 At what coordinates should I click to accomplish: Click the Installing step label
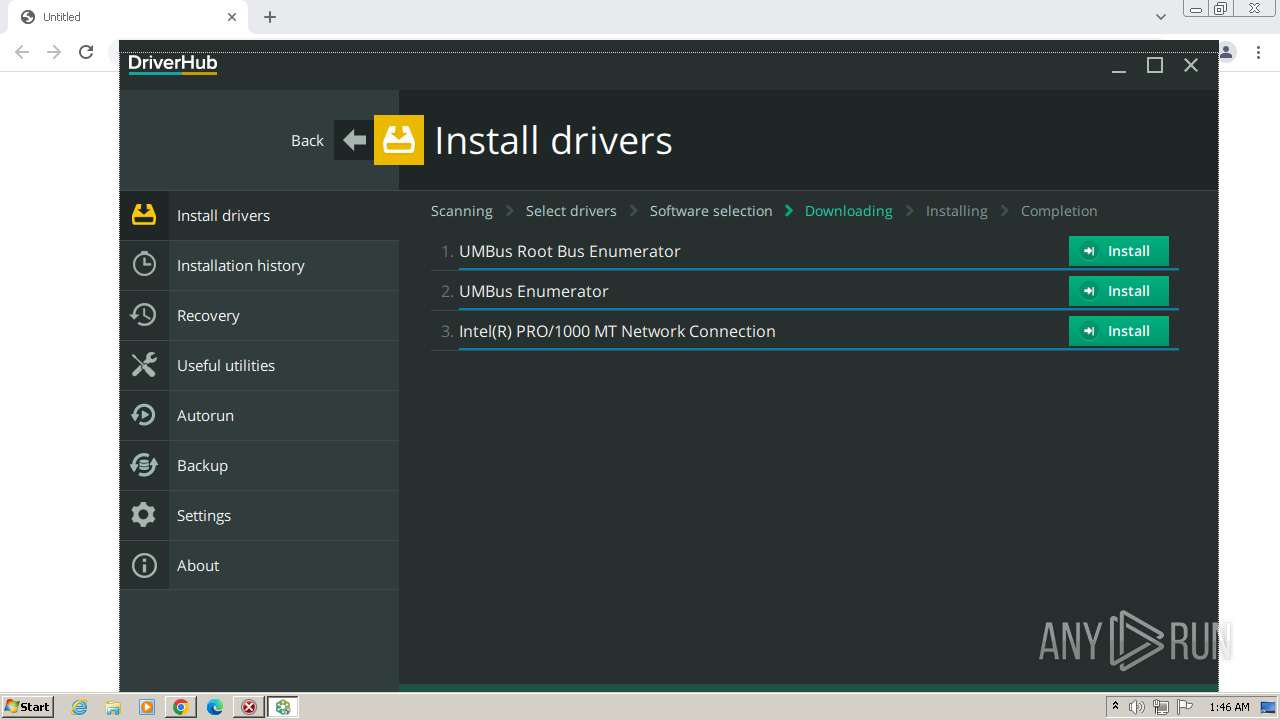pyautogui.click(x=956, y=211)
